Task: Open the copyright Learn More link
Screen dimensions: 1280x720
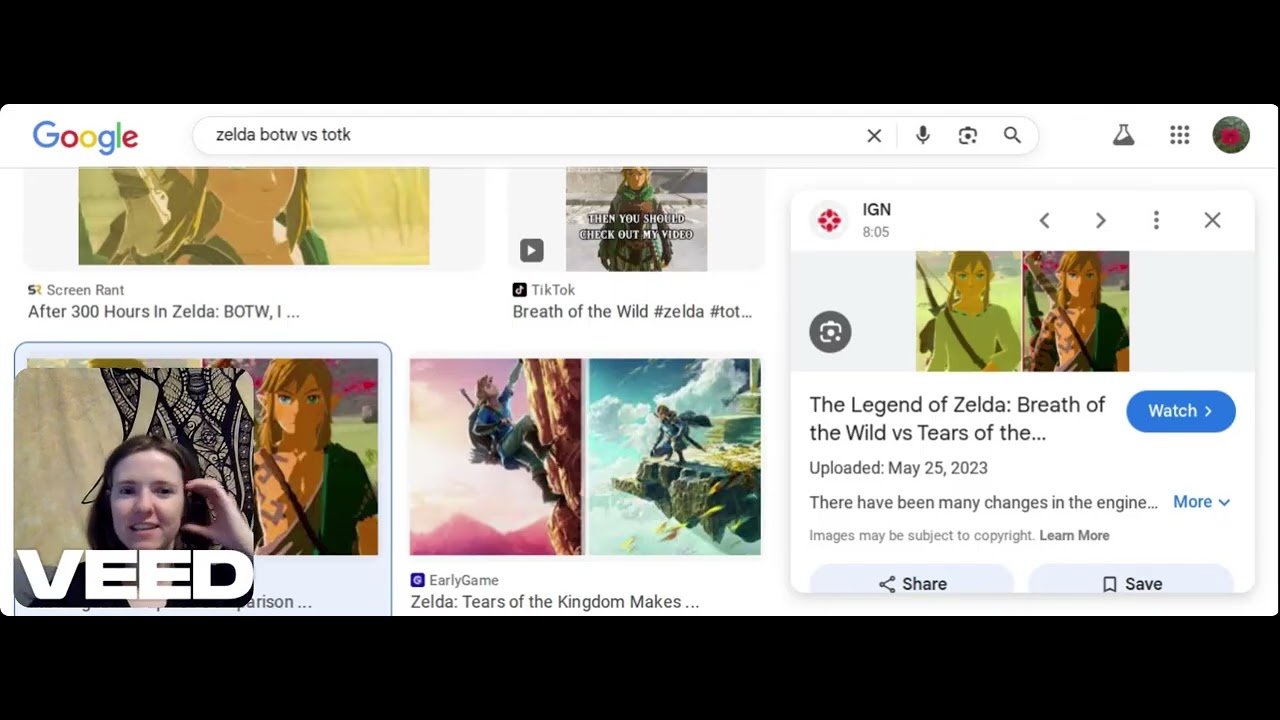Action: click(1074, 535)
